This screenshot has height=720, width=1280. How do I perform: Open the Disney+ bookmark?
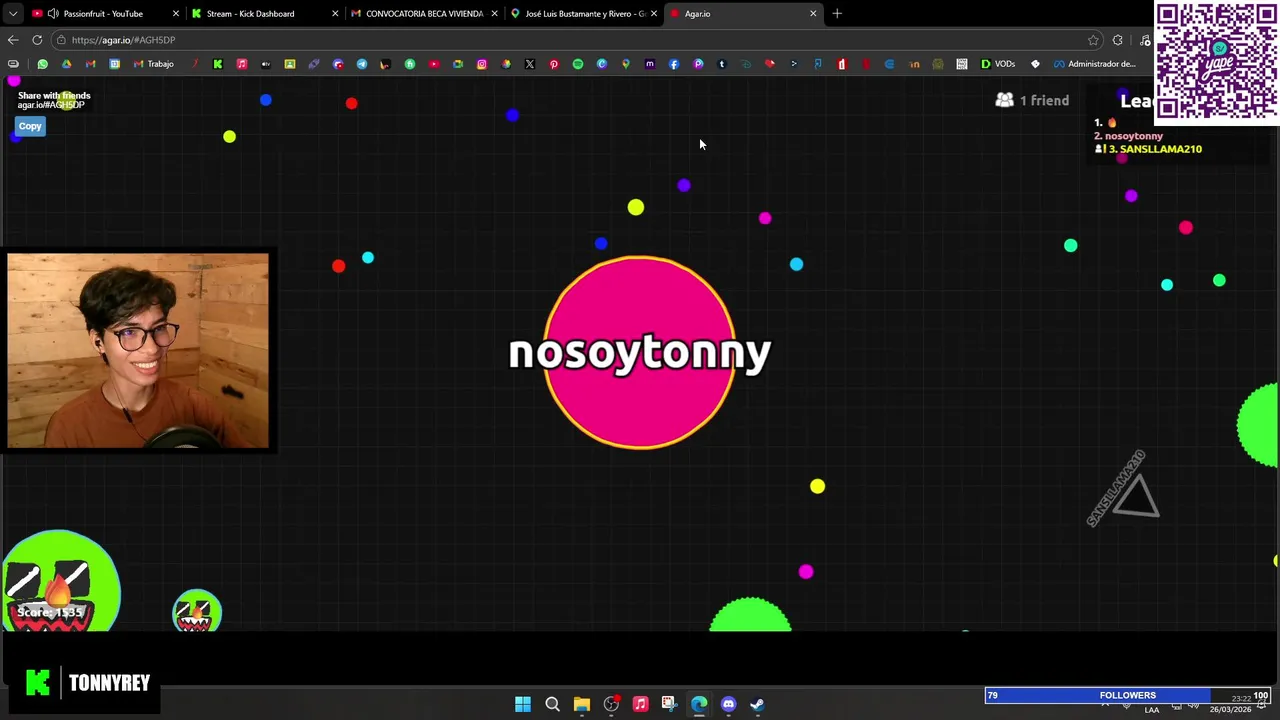[746, 64]
